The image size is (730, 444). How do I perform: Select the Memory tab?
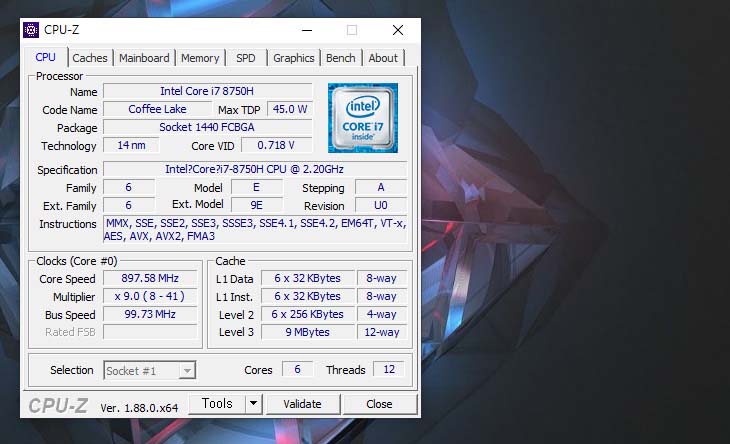pyautogui.click(x=200, y=58)
